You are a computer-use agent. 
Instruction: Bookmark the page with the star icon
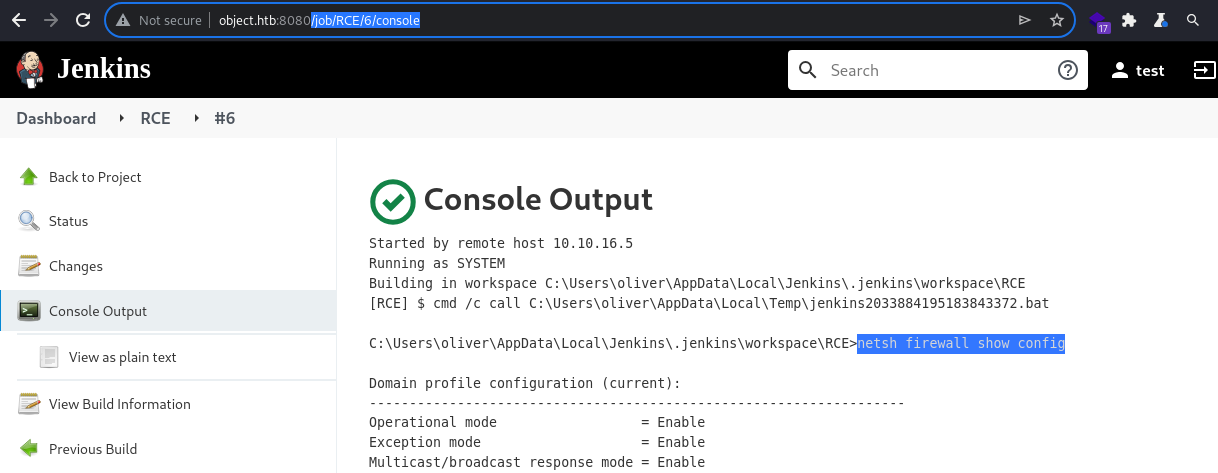[1056, 20]
